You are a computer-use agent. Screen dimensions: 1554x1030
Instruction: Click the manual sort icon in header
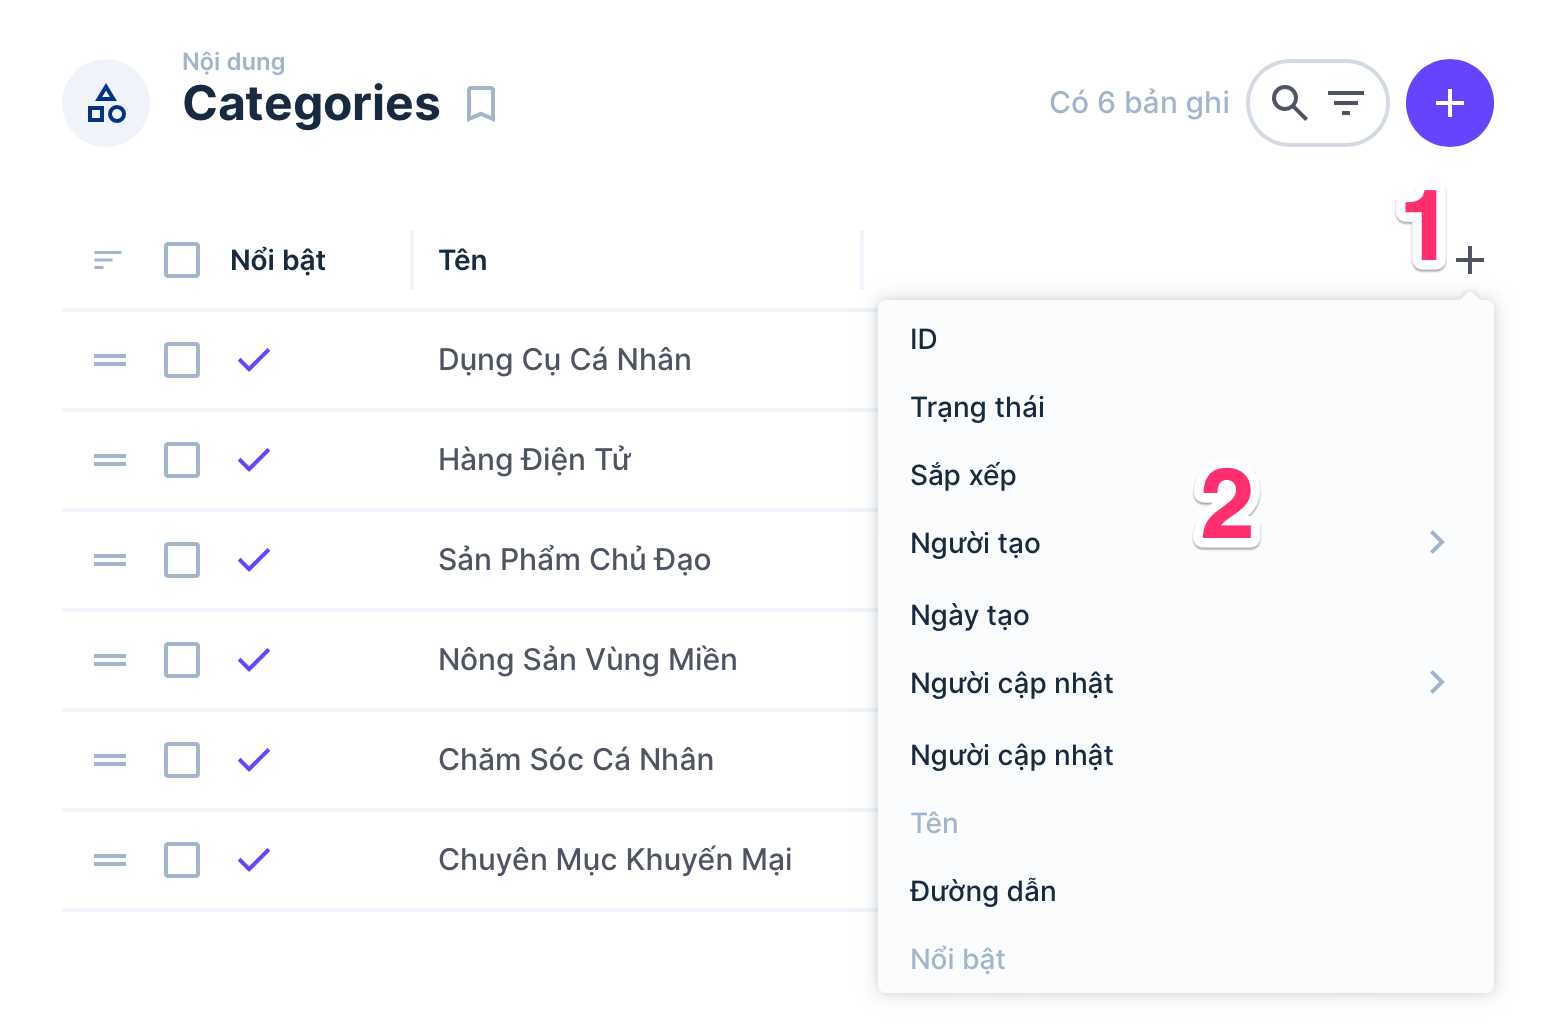[x=107, y=261]
